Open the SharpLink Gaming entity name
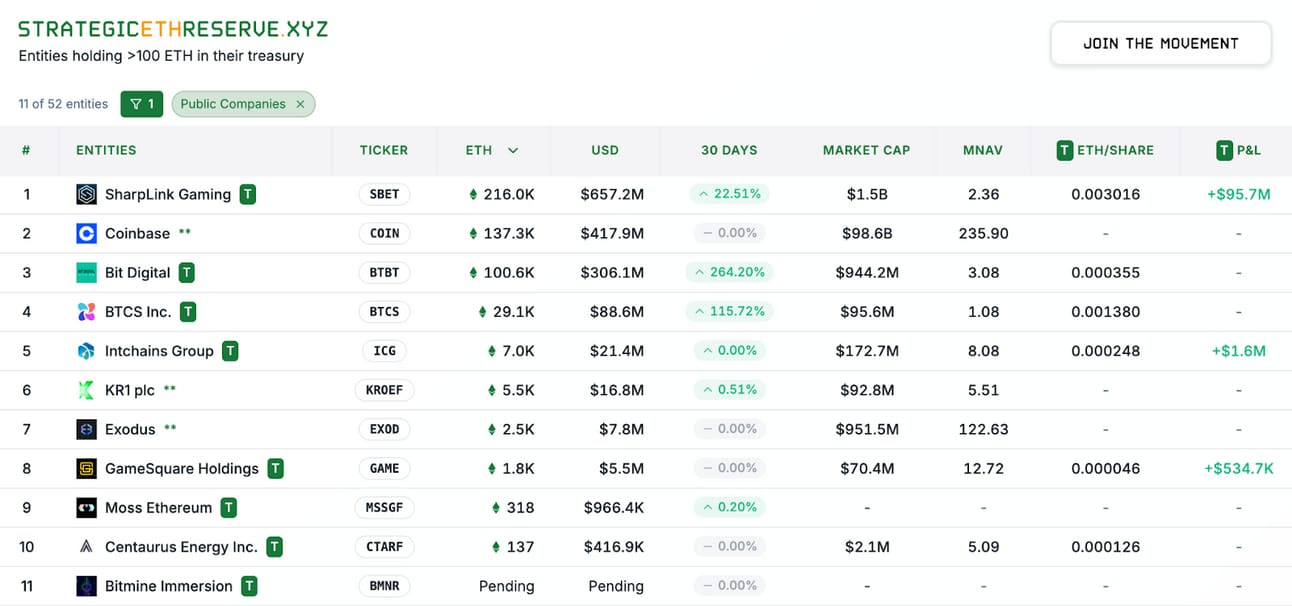 168,194
